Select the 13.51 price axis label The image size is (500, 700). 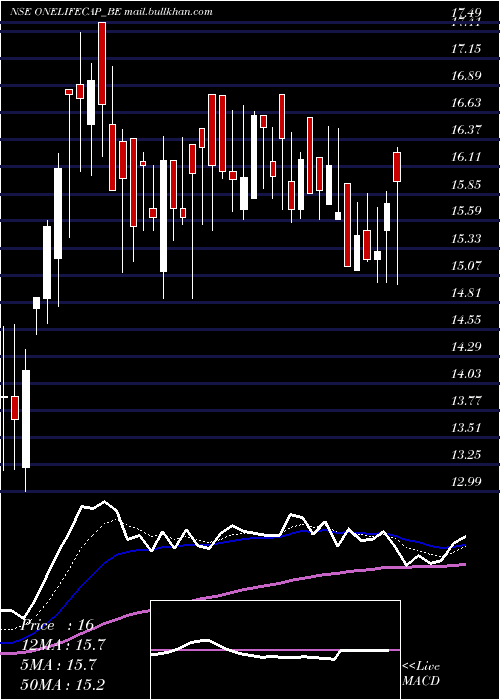[x=466, y=428]
